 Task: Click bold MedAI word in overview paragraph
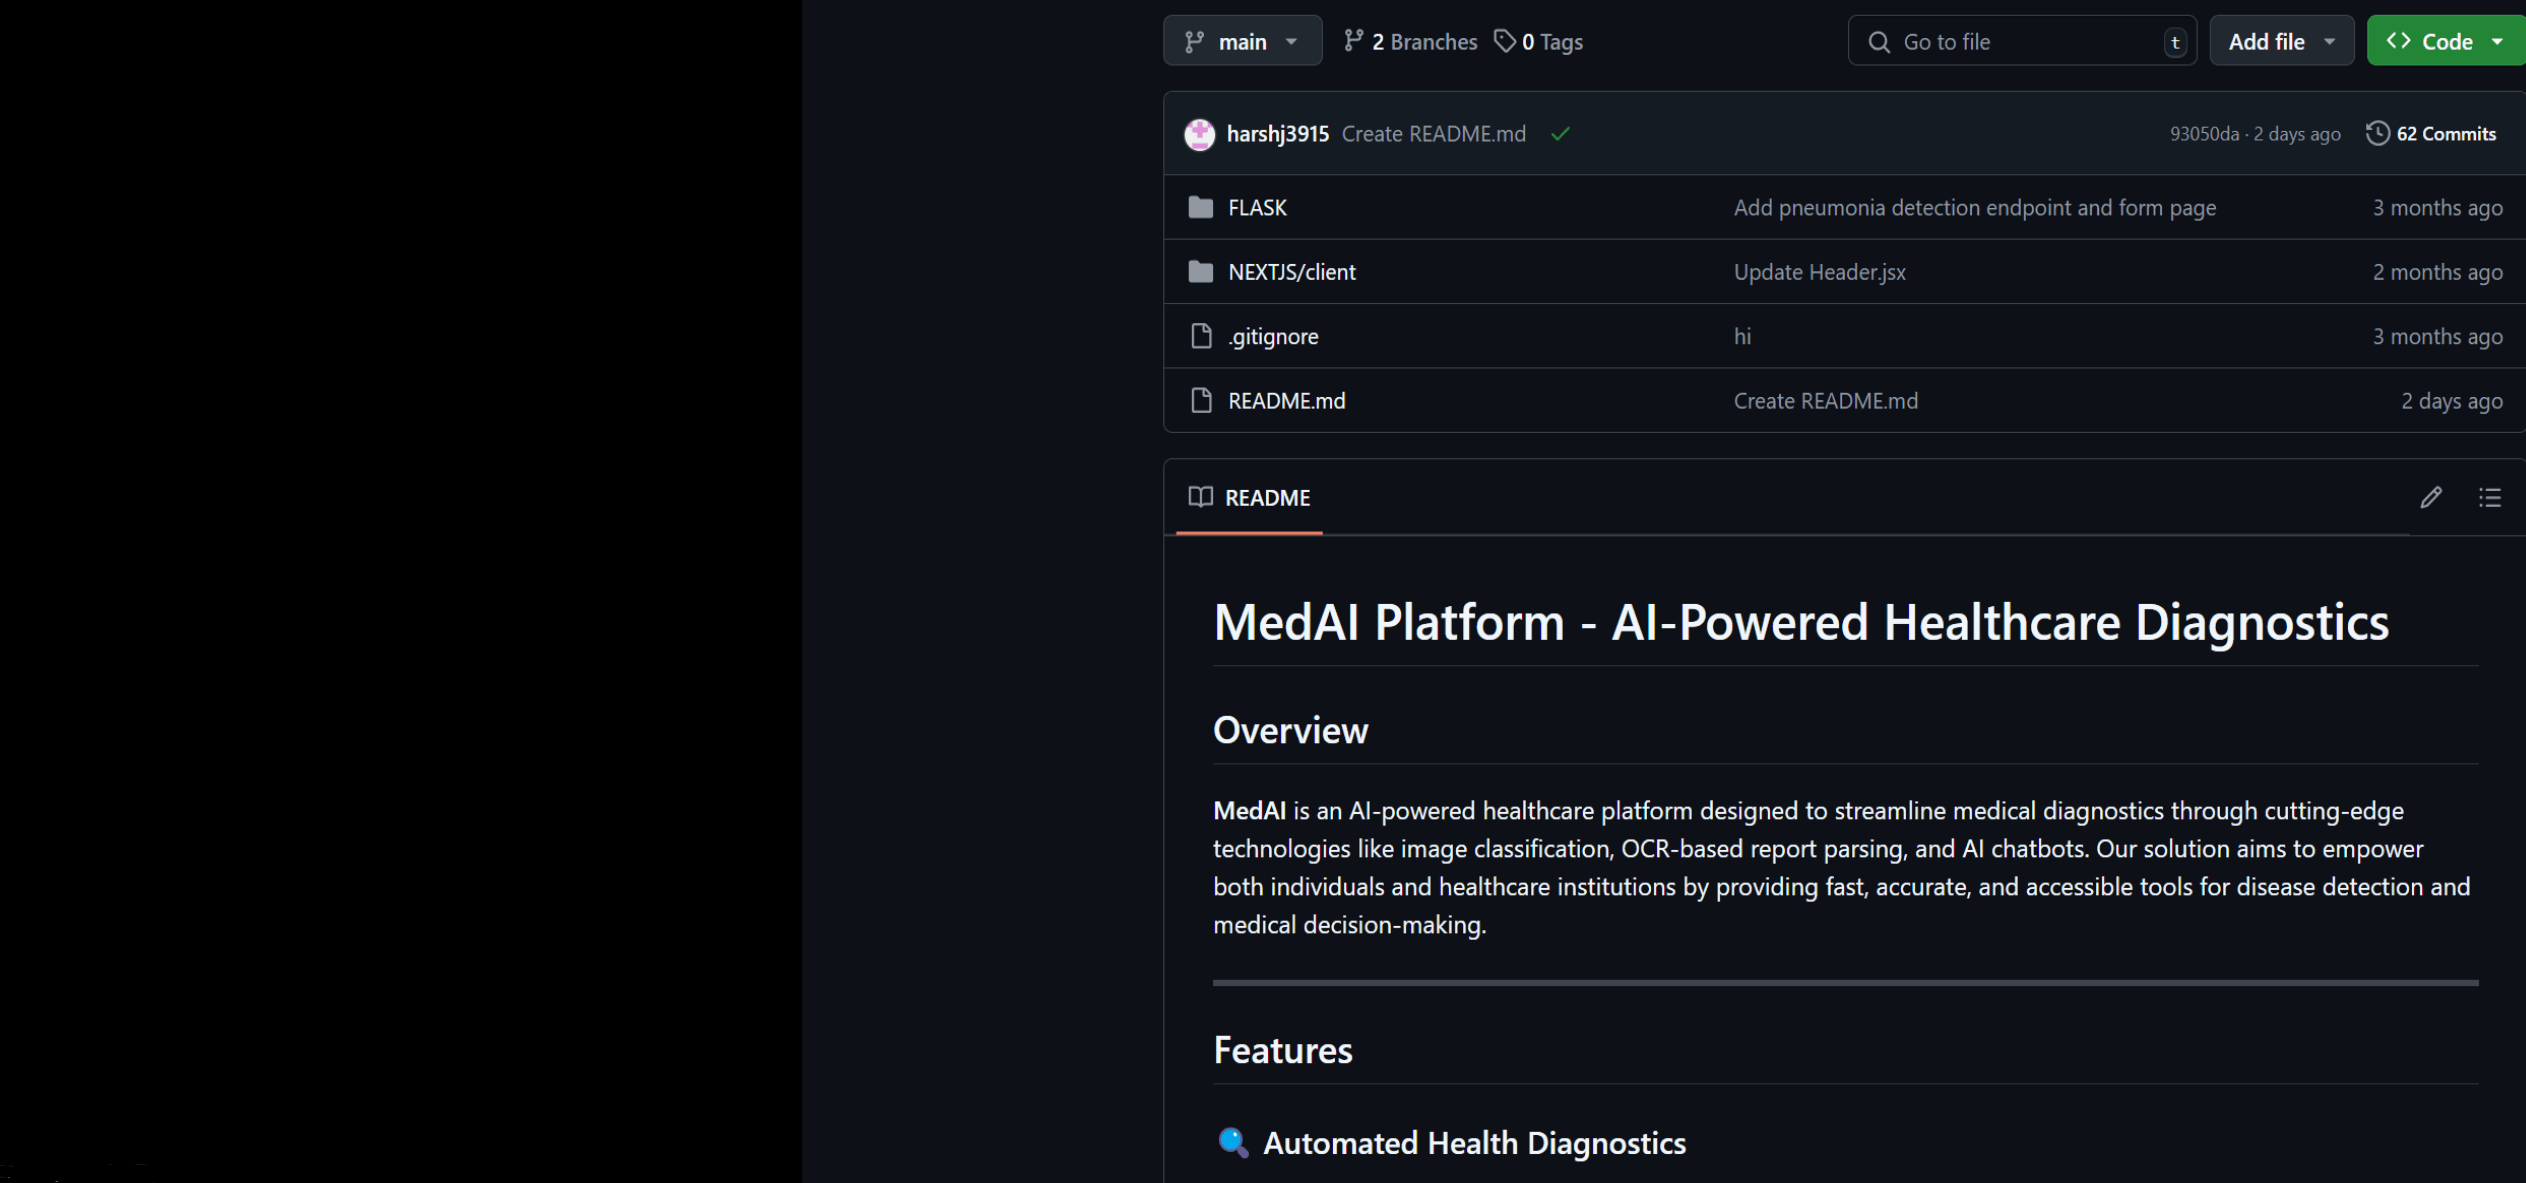pos(1249,810)
